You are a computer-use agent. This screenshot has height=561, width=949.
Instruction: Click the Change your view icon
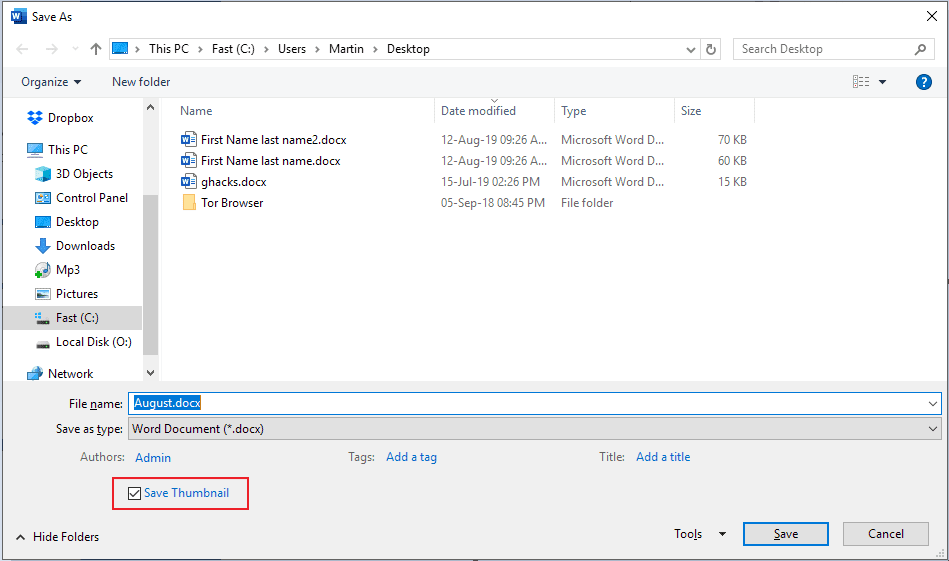(x=861, y=82)
